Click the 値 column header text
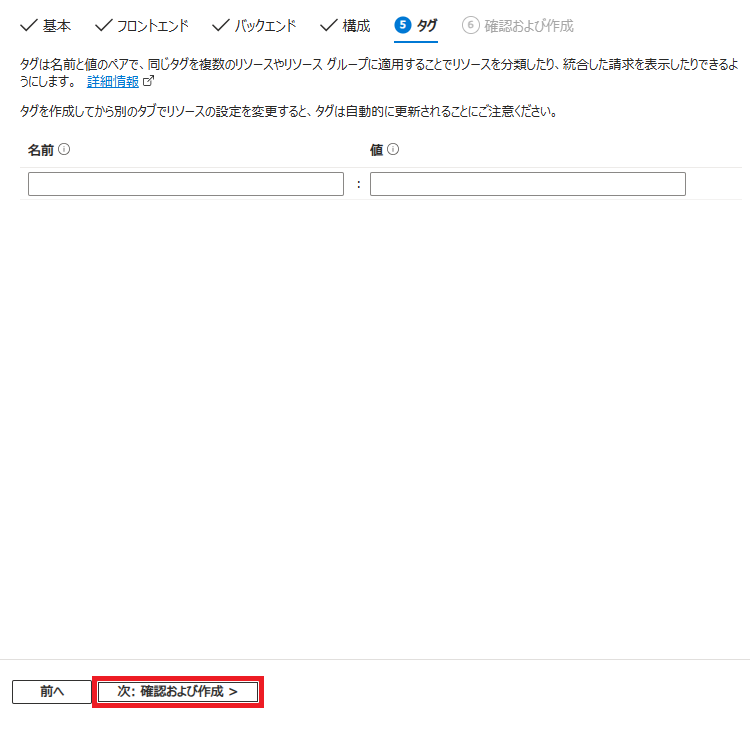The image size is (750, 732). [x=376, y=150]
